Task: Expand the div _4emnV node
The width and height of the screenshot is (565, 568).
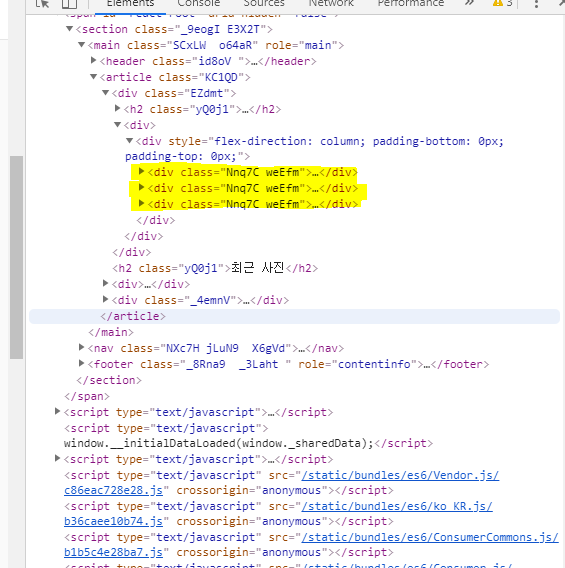Action: (x=105, y=299)
